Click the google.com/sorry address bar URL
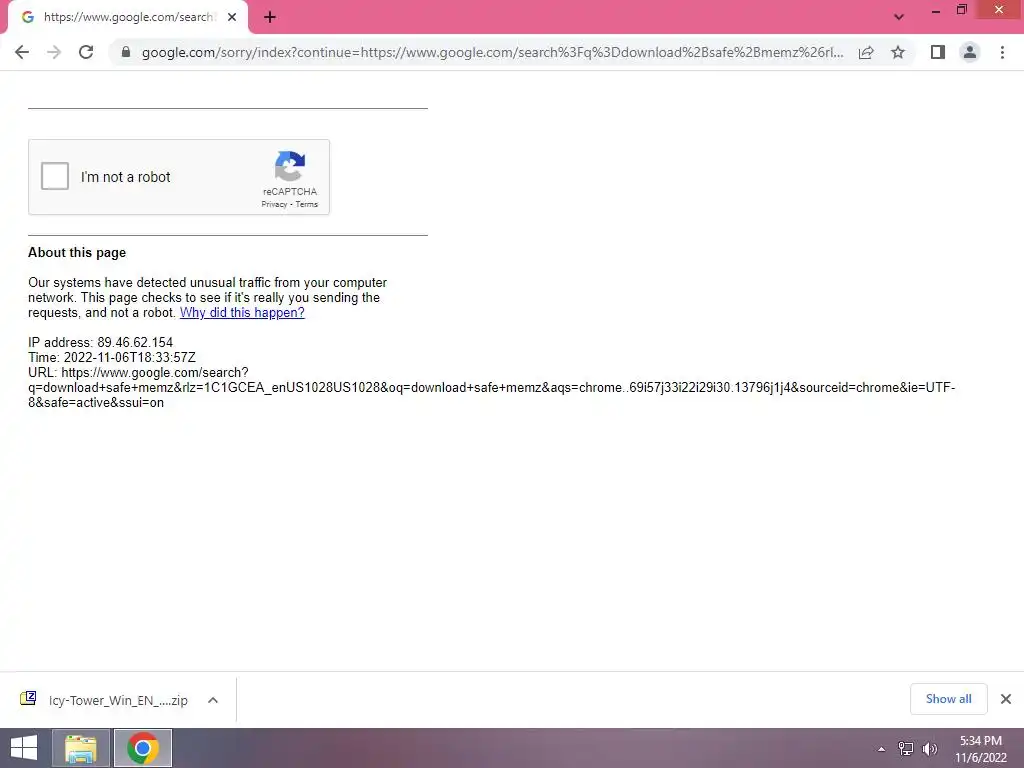Image resolution: width=1024 pixels, height=768 pixels. coord(492,52)
